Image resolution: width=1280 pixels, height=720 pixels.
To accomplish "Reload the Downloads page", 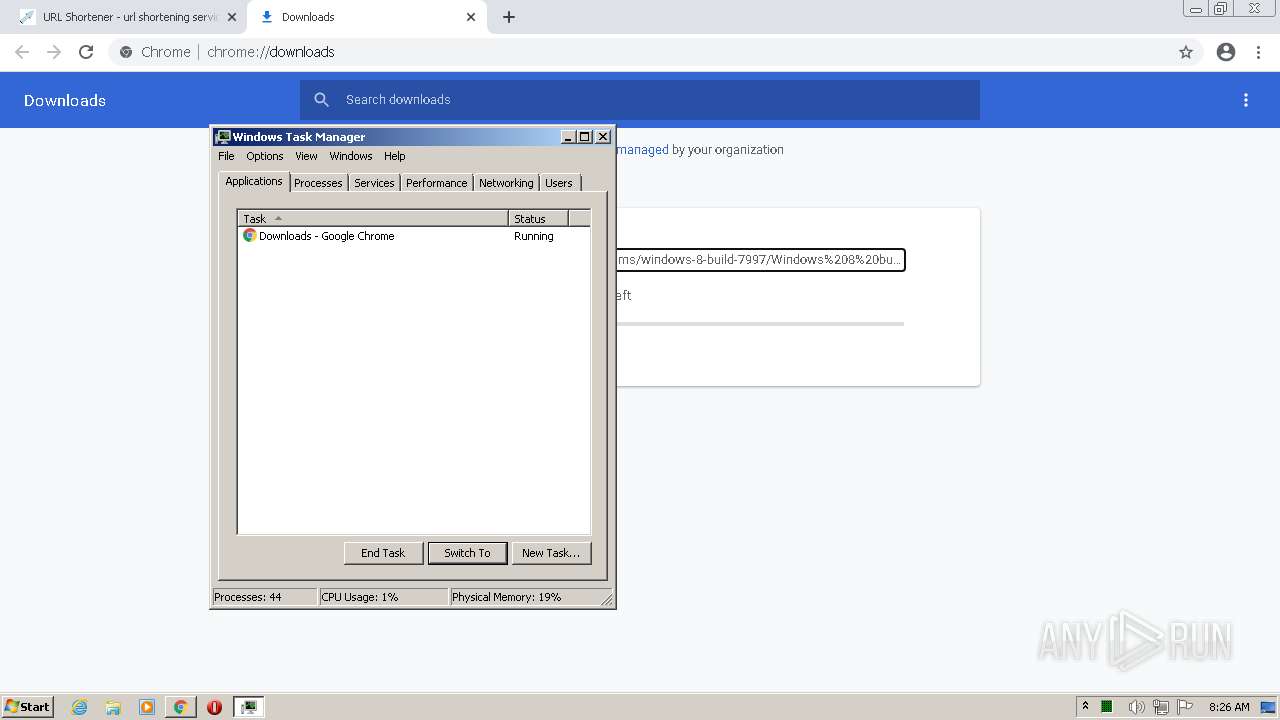I will tap(86, 52).
